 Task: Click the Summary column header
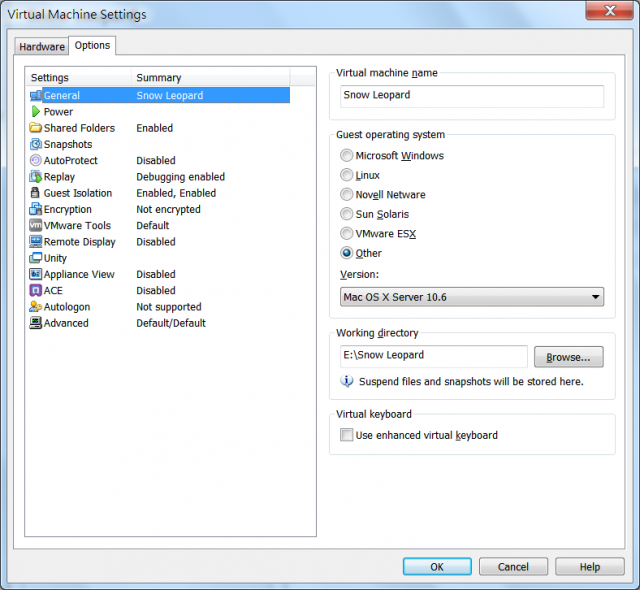(211, 78)
